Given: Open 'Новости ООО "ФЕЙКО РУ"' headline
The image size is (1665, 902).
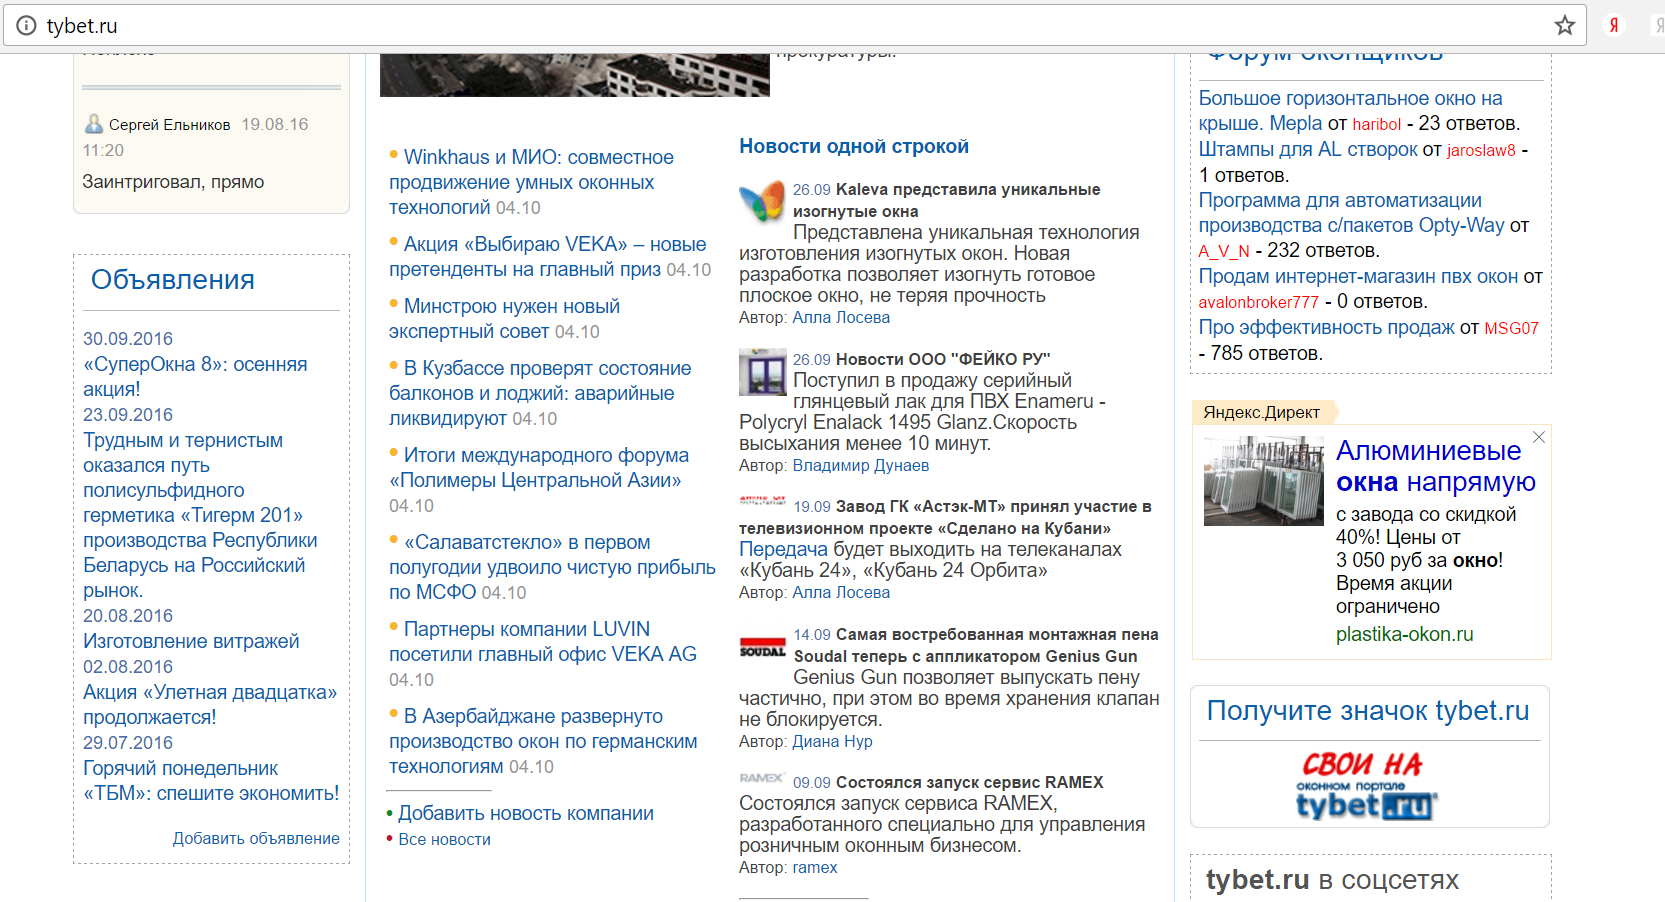Looking at the screenshot, I should click(x=943, y=359).
